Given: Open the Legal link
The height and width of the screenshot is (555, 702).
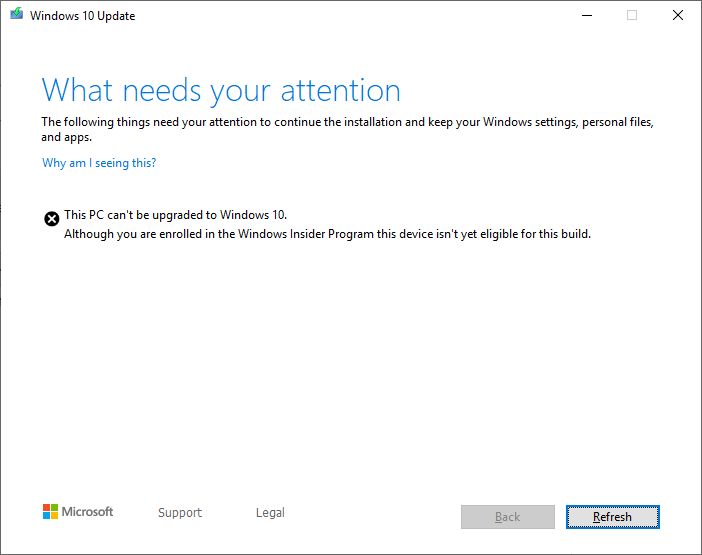Looking at the screenshot, I should pyautogui.click(x=270, y=512).
